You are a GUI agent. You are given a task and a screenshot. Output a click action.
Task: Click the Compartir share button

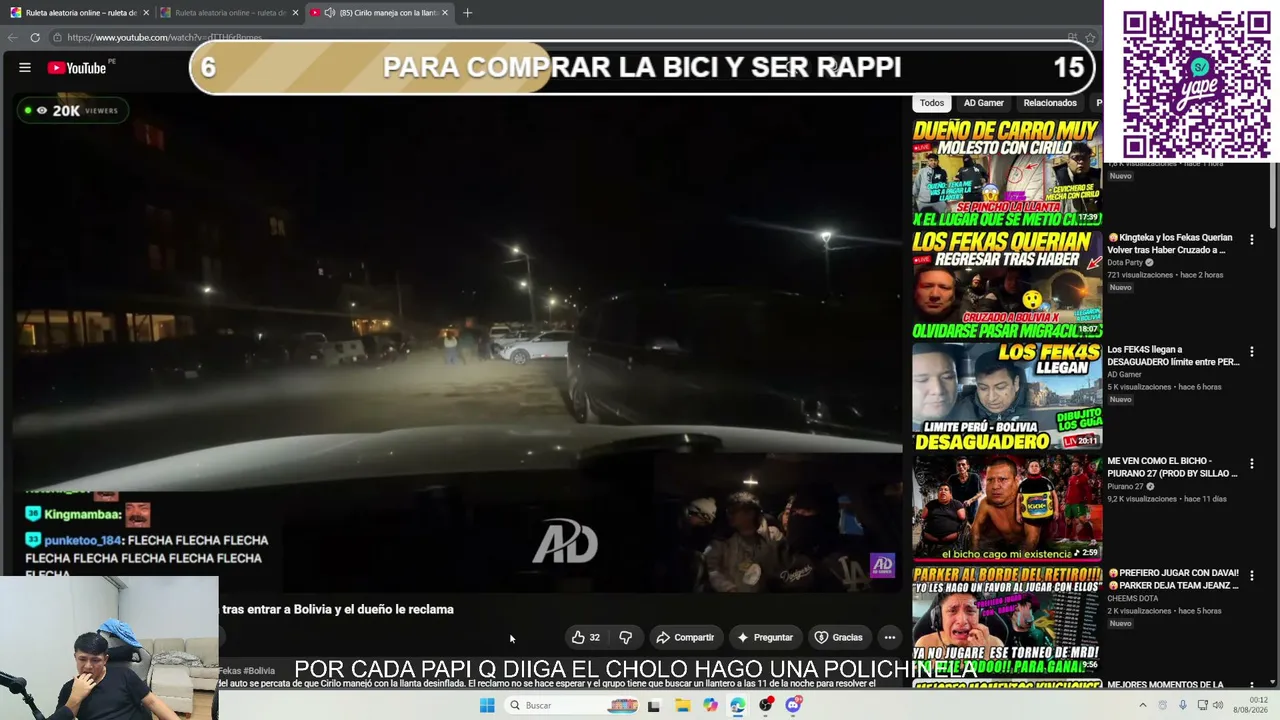[685, 637]
